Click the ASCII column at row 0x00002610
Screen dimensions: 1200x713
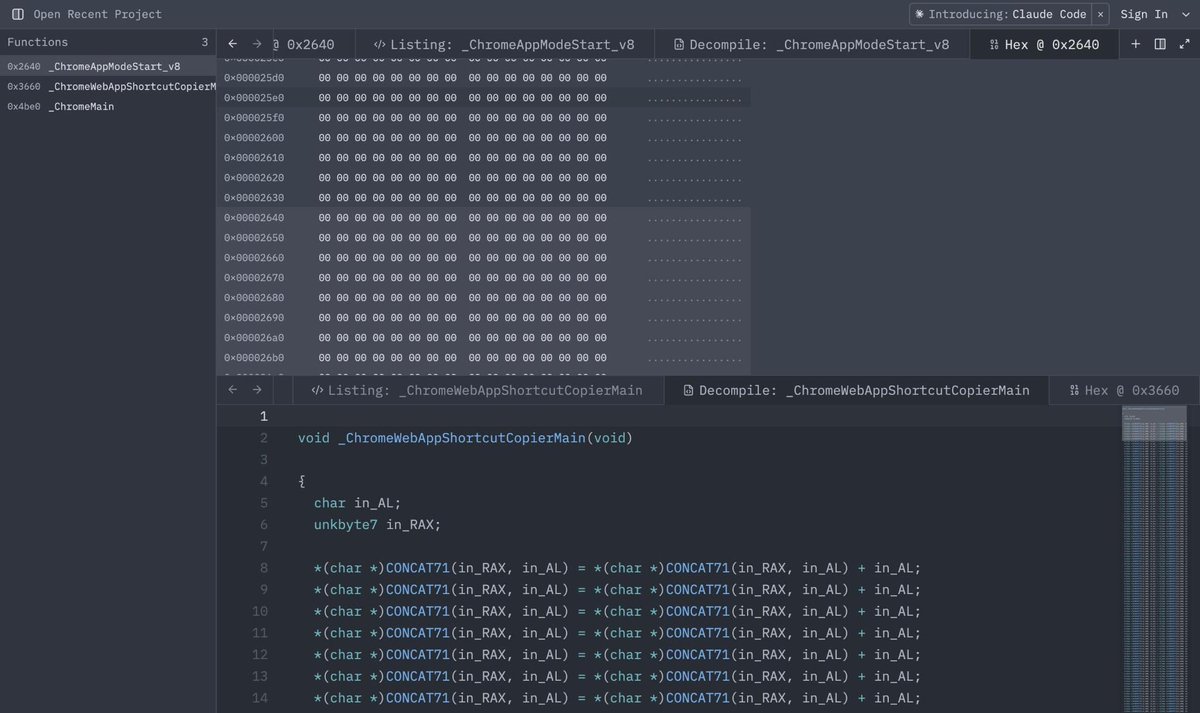pyautogui.click(x=695, y=158)
